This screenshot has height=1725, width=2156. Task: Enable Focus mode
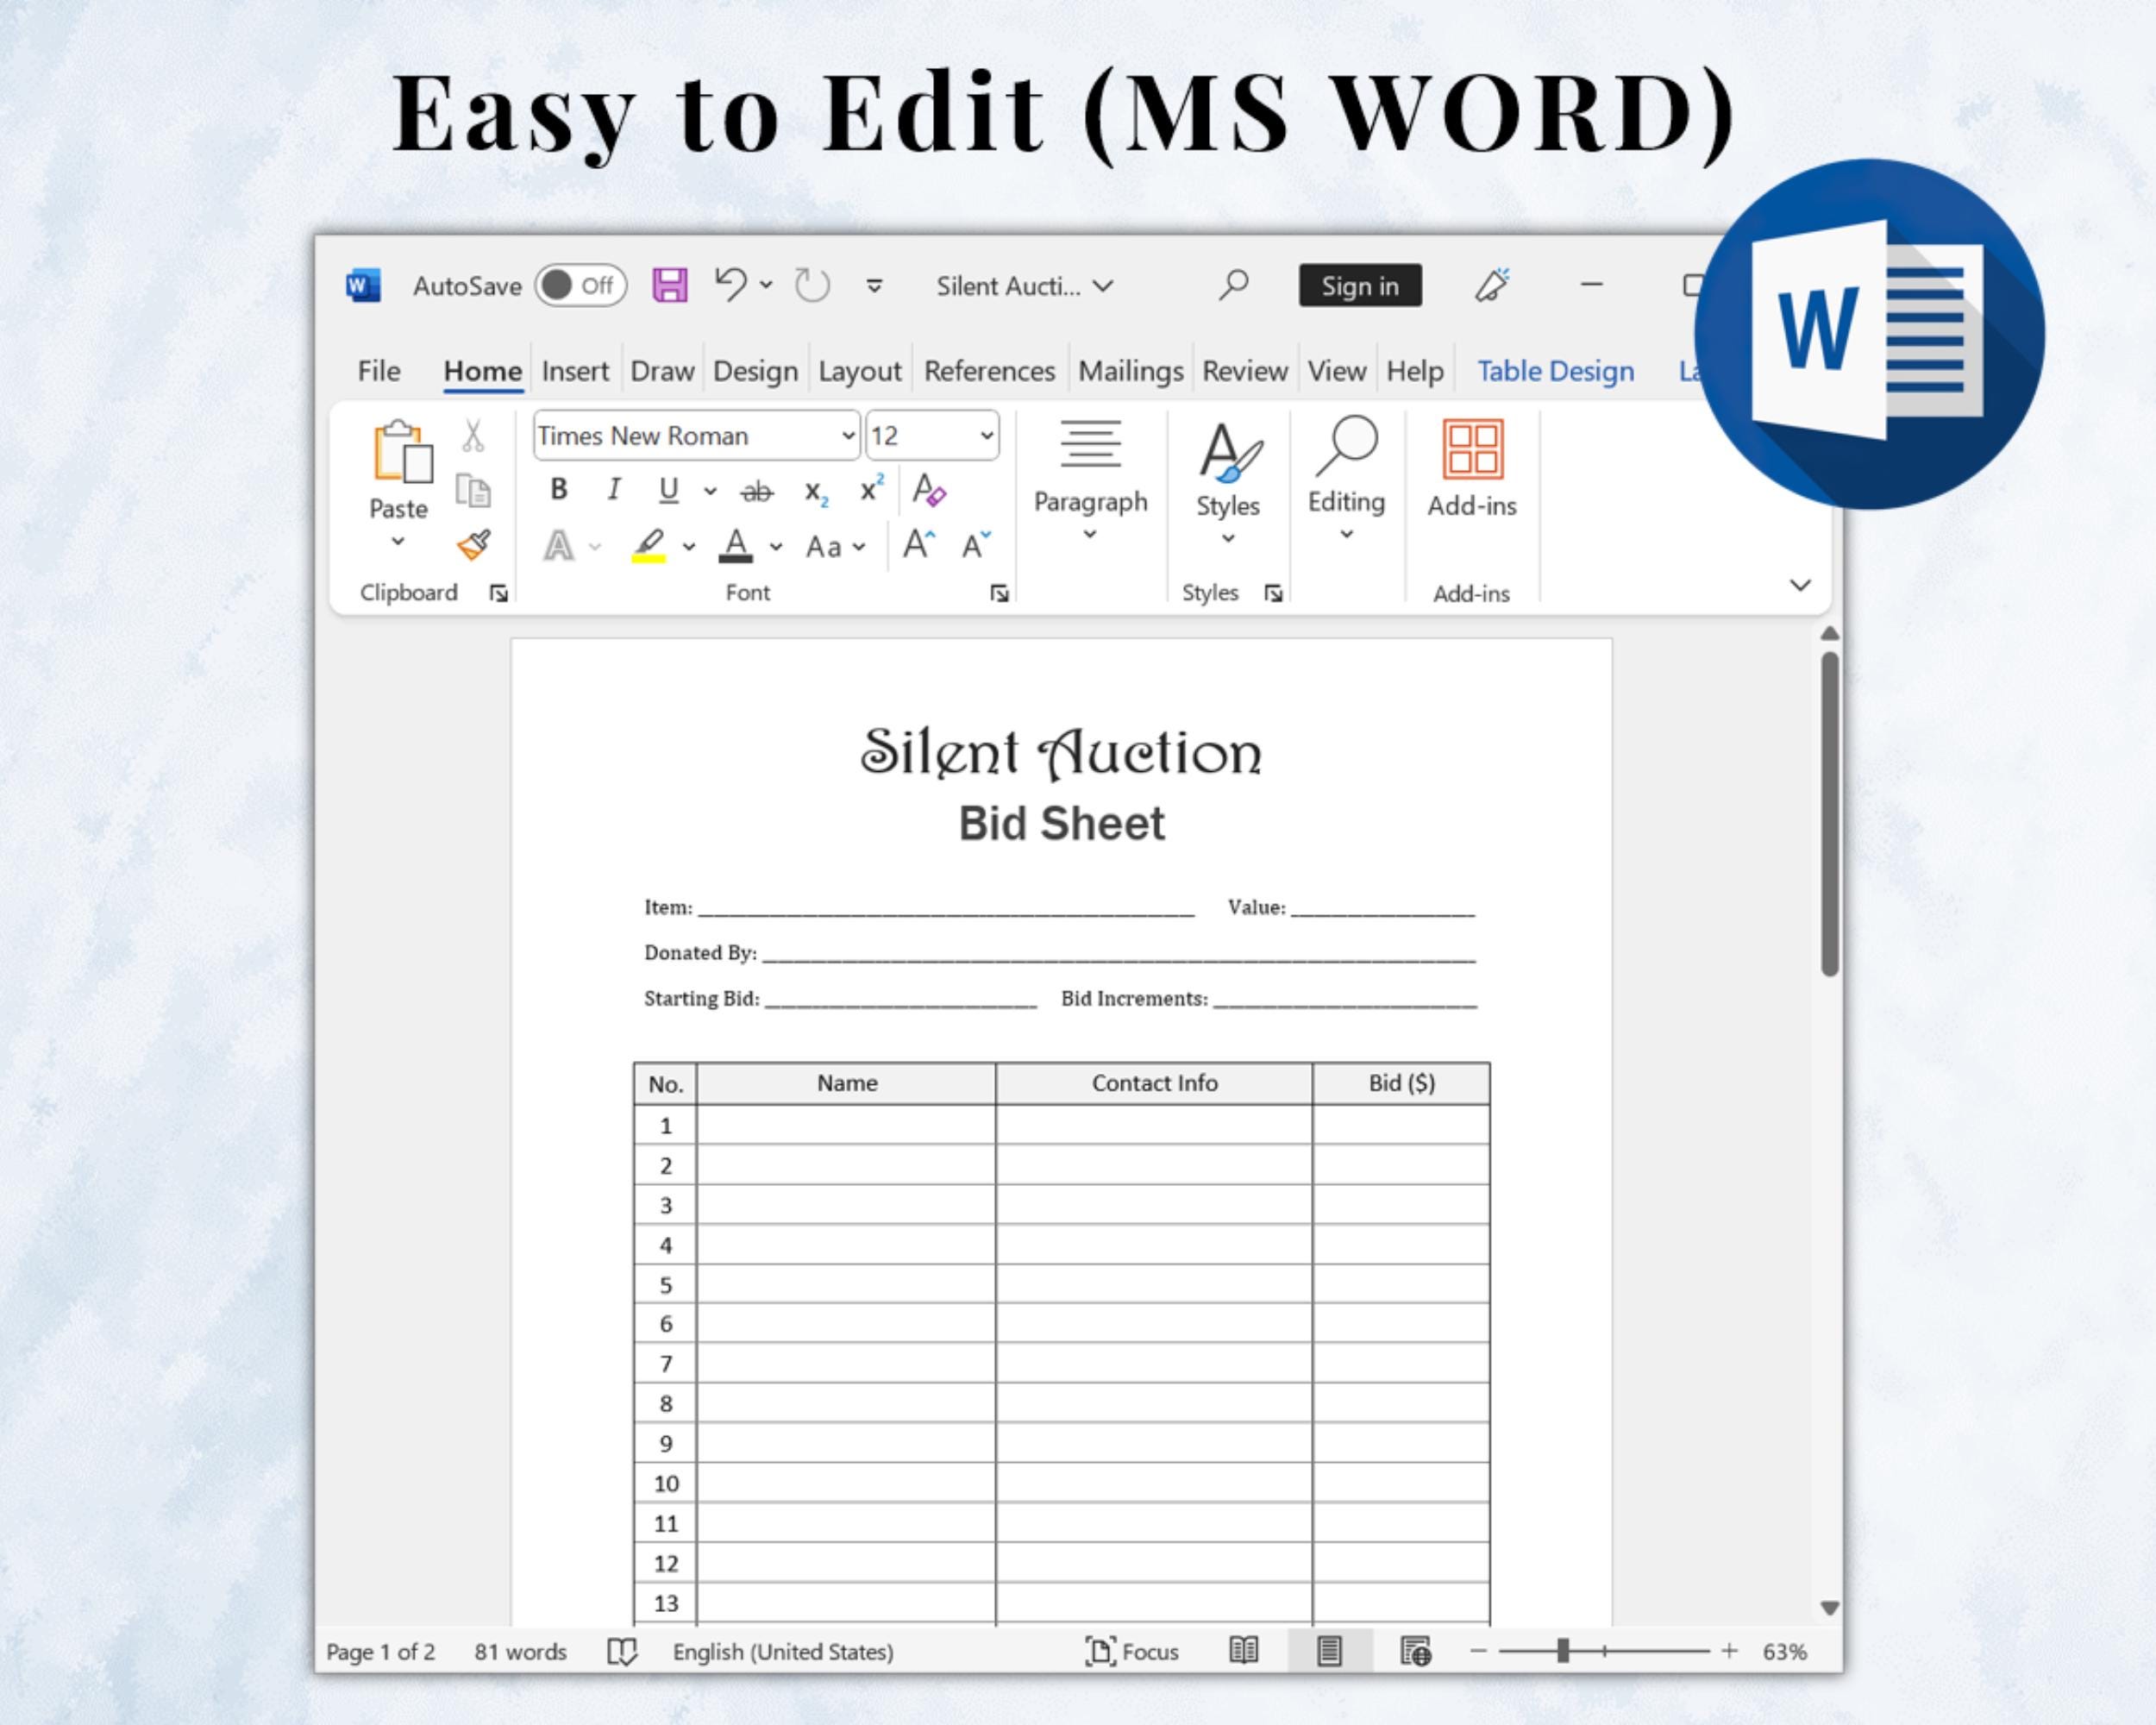tap(1132, 1652)
